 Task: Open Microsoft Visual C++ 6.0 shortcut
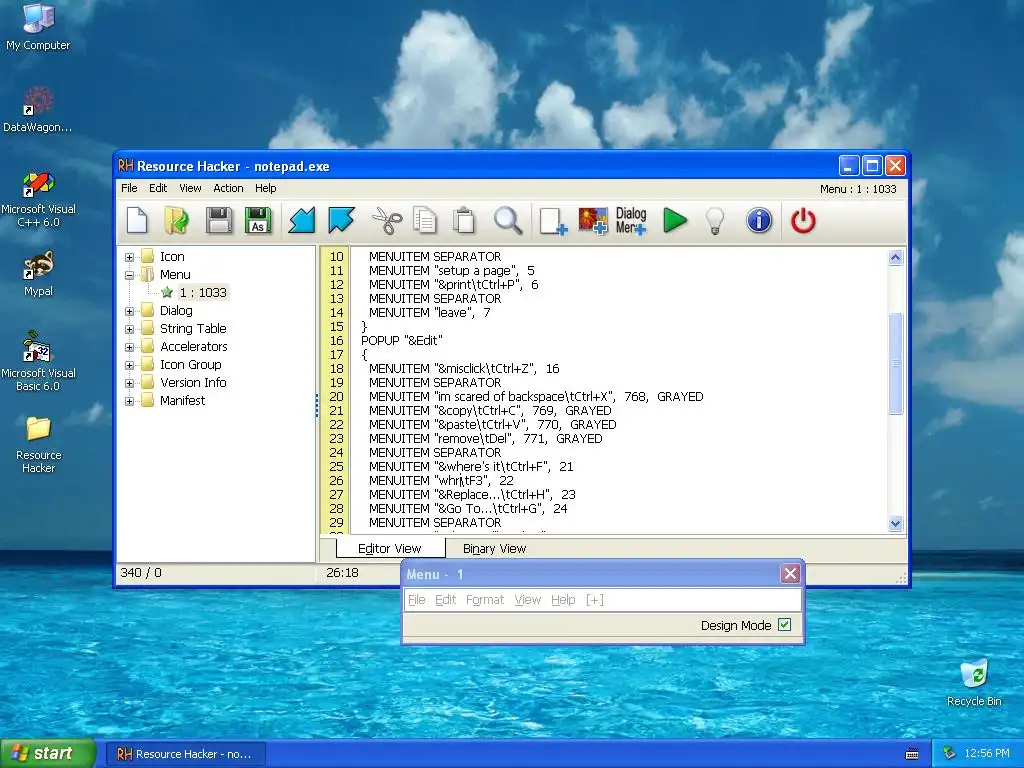(38, 199)
